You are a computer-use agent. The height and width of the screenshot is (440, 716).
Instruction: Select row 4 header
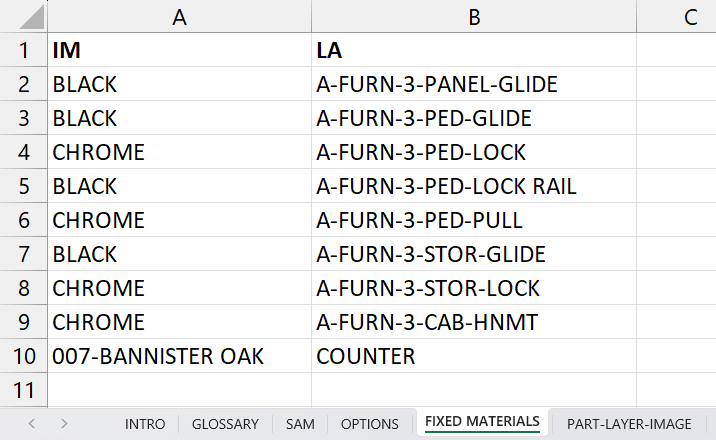[x=24, y=152]
